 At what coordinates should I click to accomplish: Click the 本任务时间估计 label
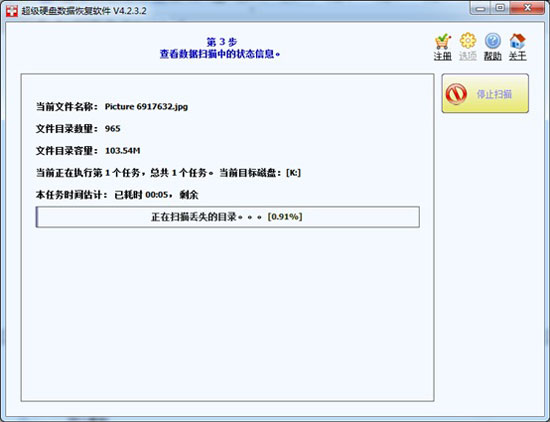click(72, 195)
